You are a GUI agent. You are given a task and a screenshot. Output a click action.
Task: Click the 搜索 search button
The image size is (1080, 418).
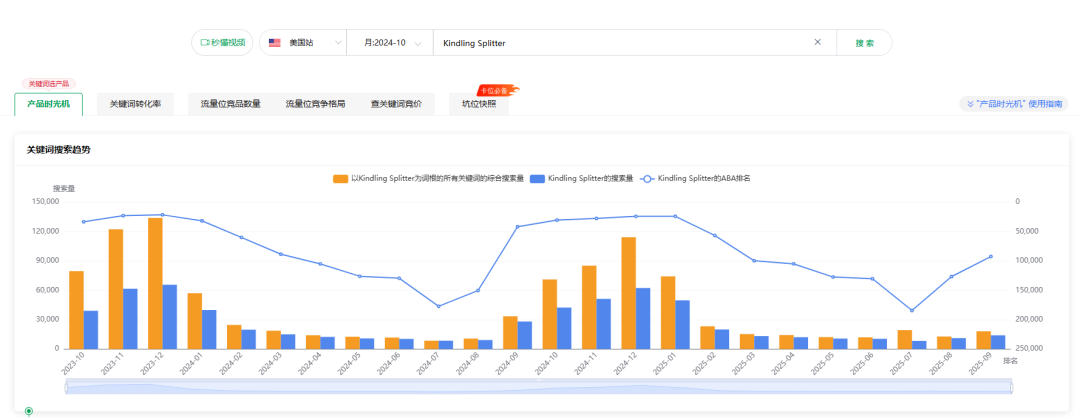[x=864, y=43]
